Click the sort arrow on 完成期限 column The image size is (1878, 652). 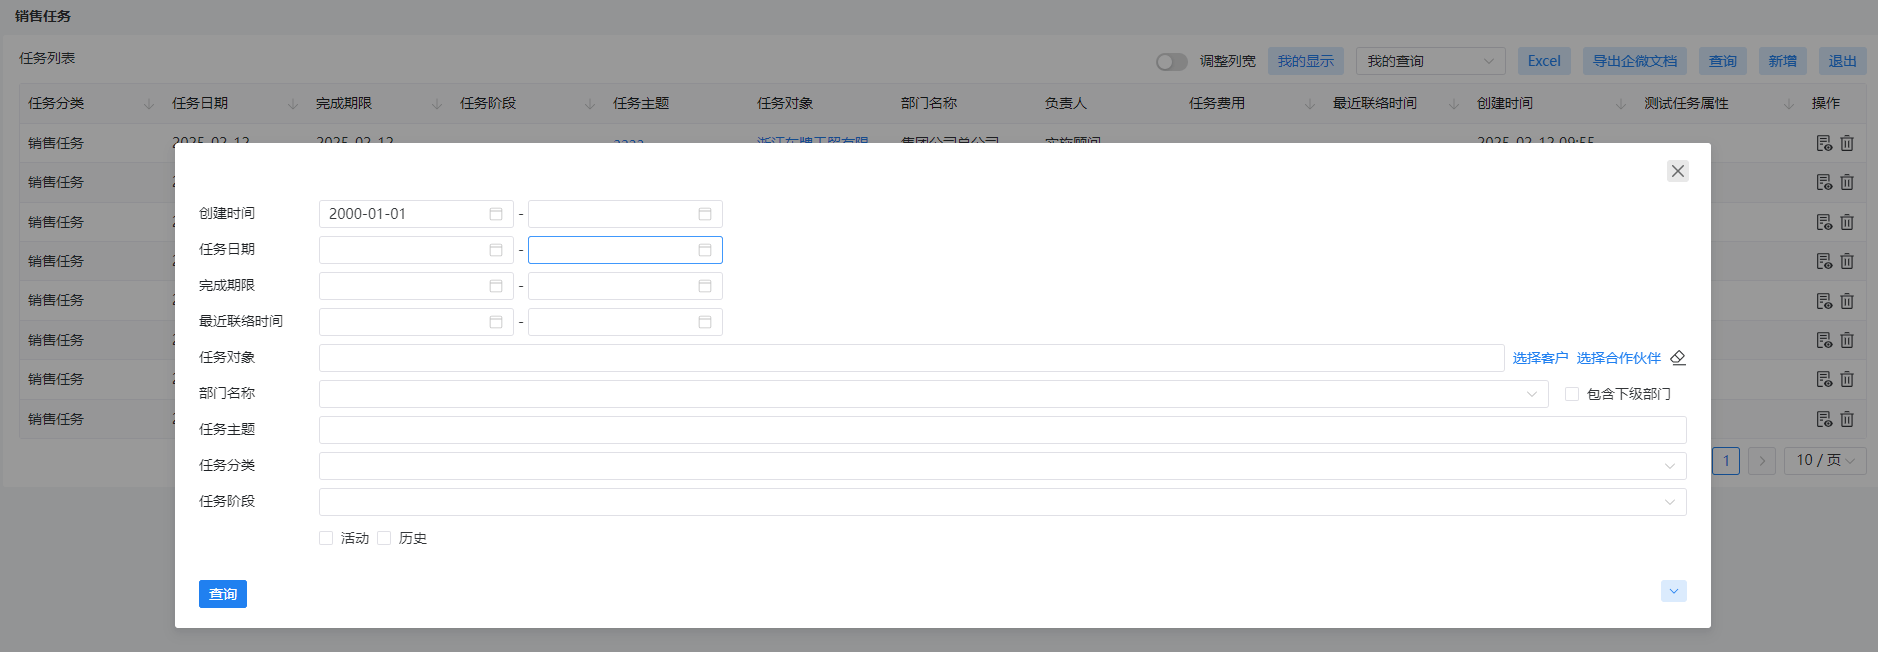[437, 104]
